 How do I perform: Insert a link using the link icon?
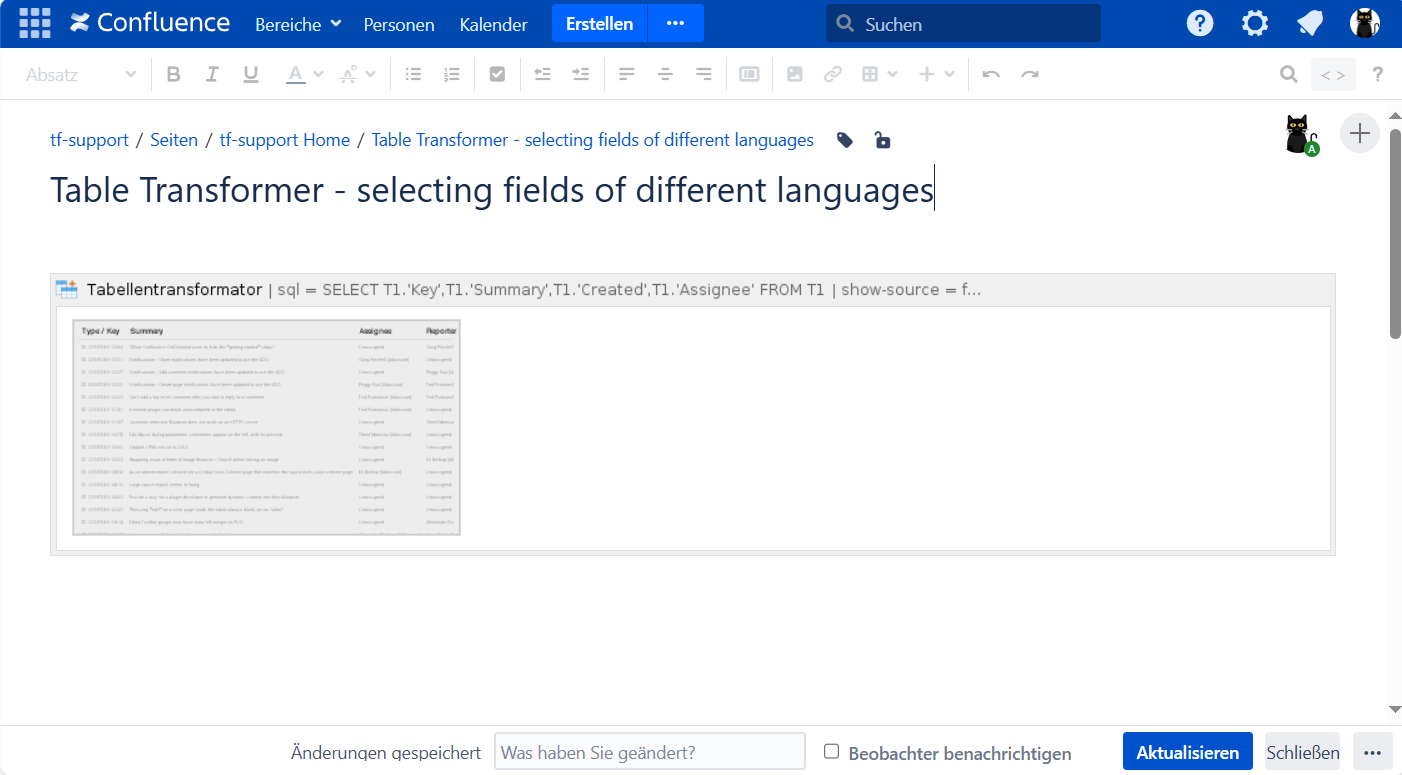[x=832, y=74]
